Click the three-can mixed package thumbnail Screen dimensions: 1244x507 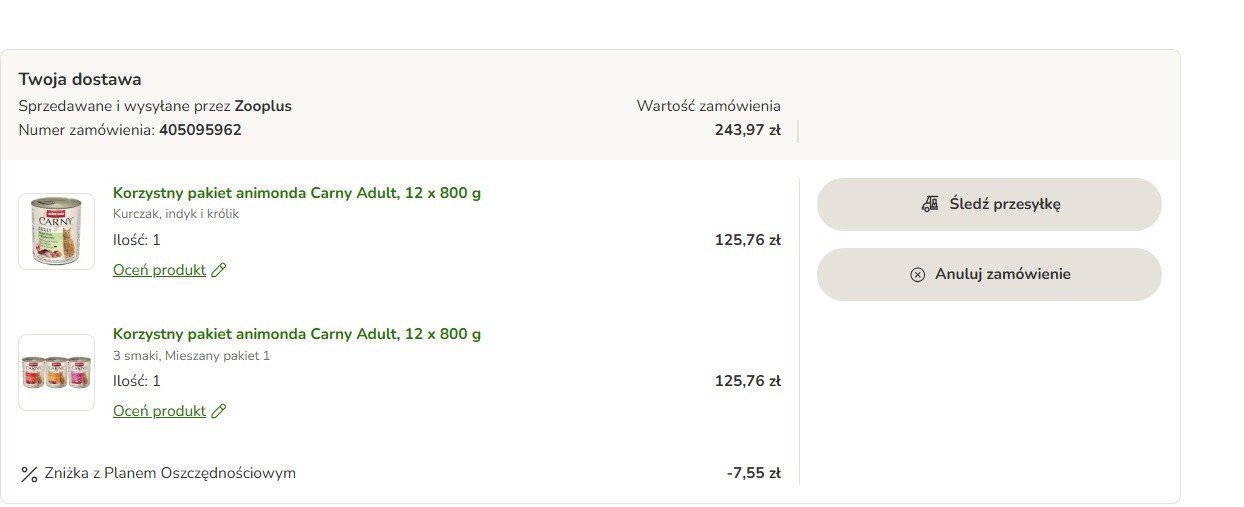pyautogui.click(x=56, y=372)
